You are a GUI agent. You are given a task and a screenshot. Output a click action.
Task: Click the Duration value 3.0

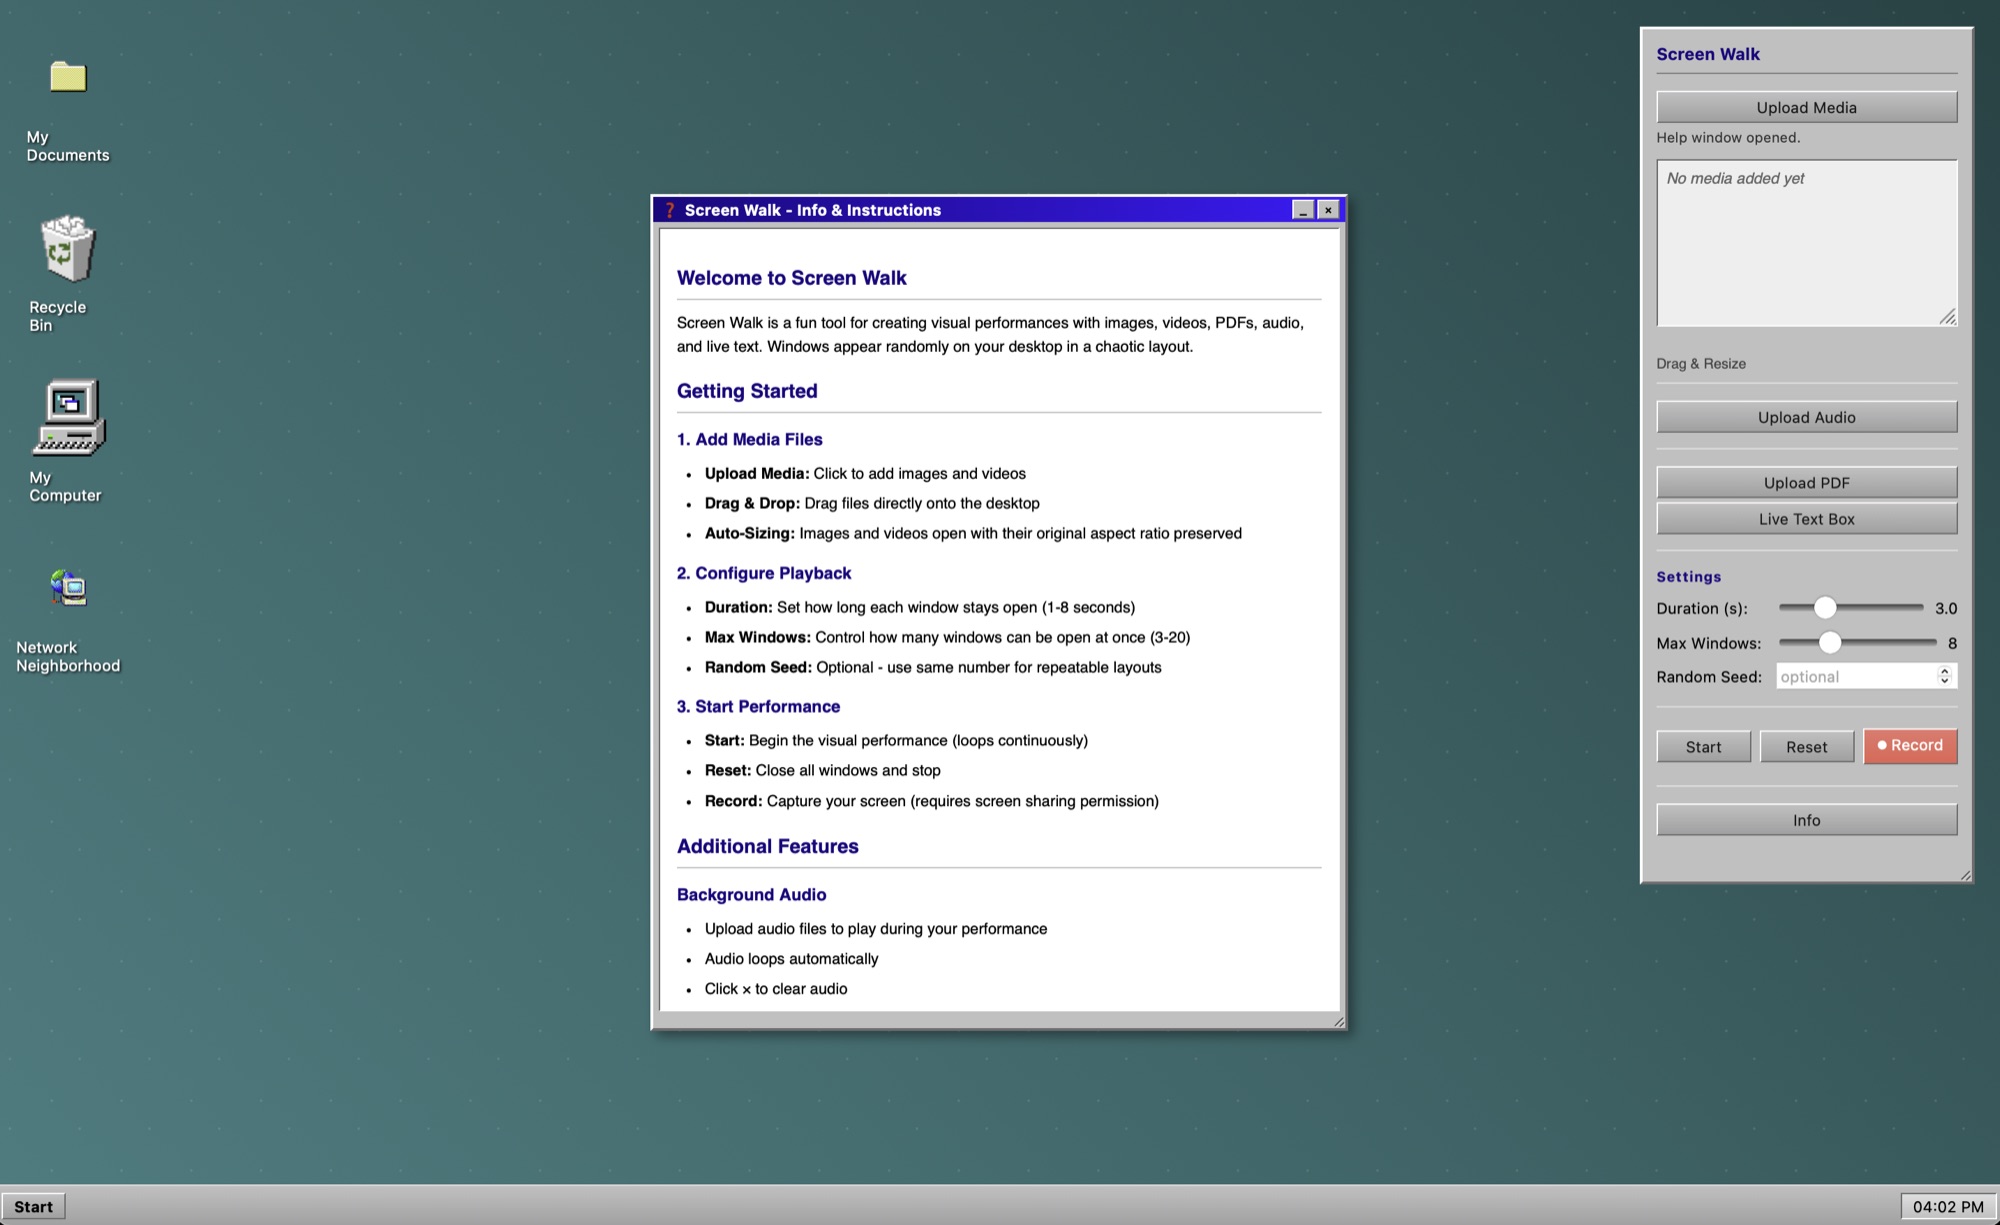pyautogui.click(x=1945, y=608)
